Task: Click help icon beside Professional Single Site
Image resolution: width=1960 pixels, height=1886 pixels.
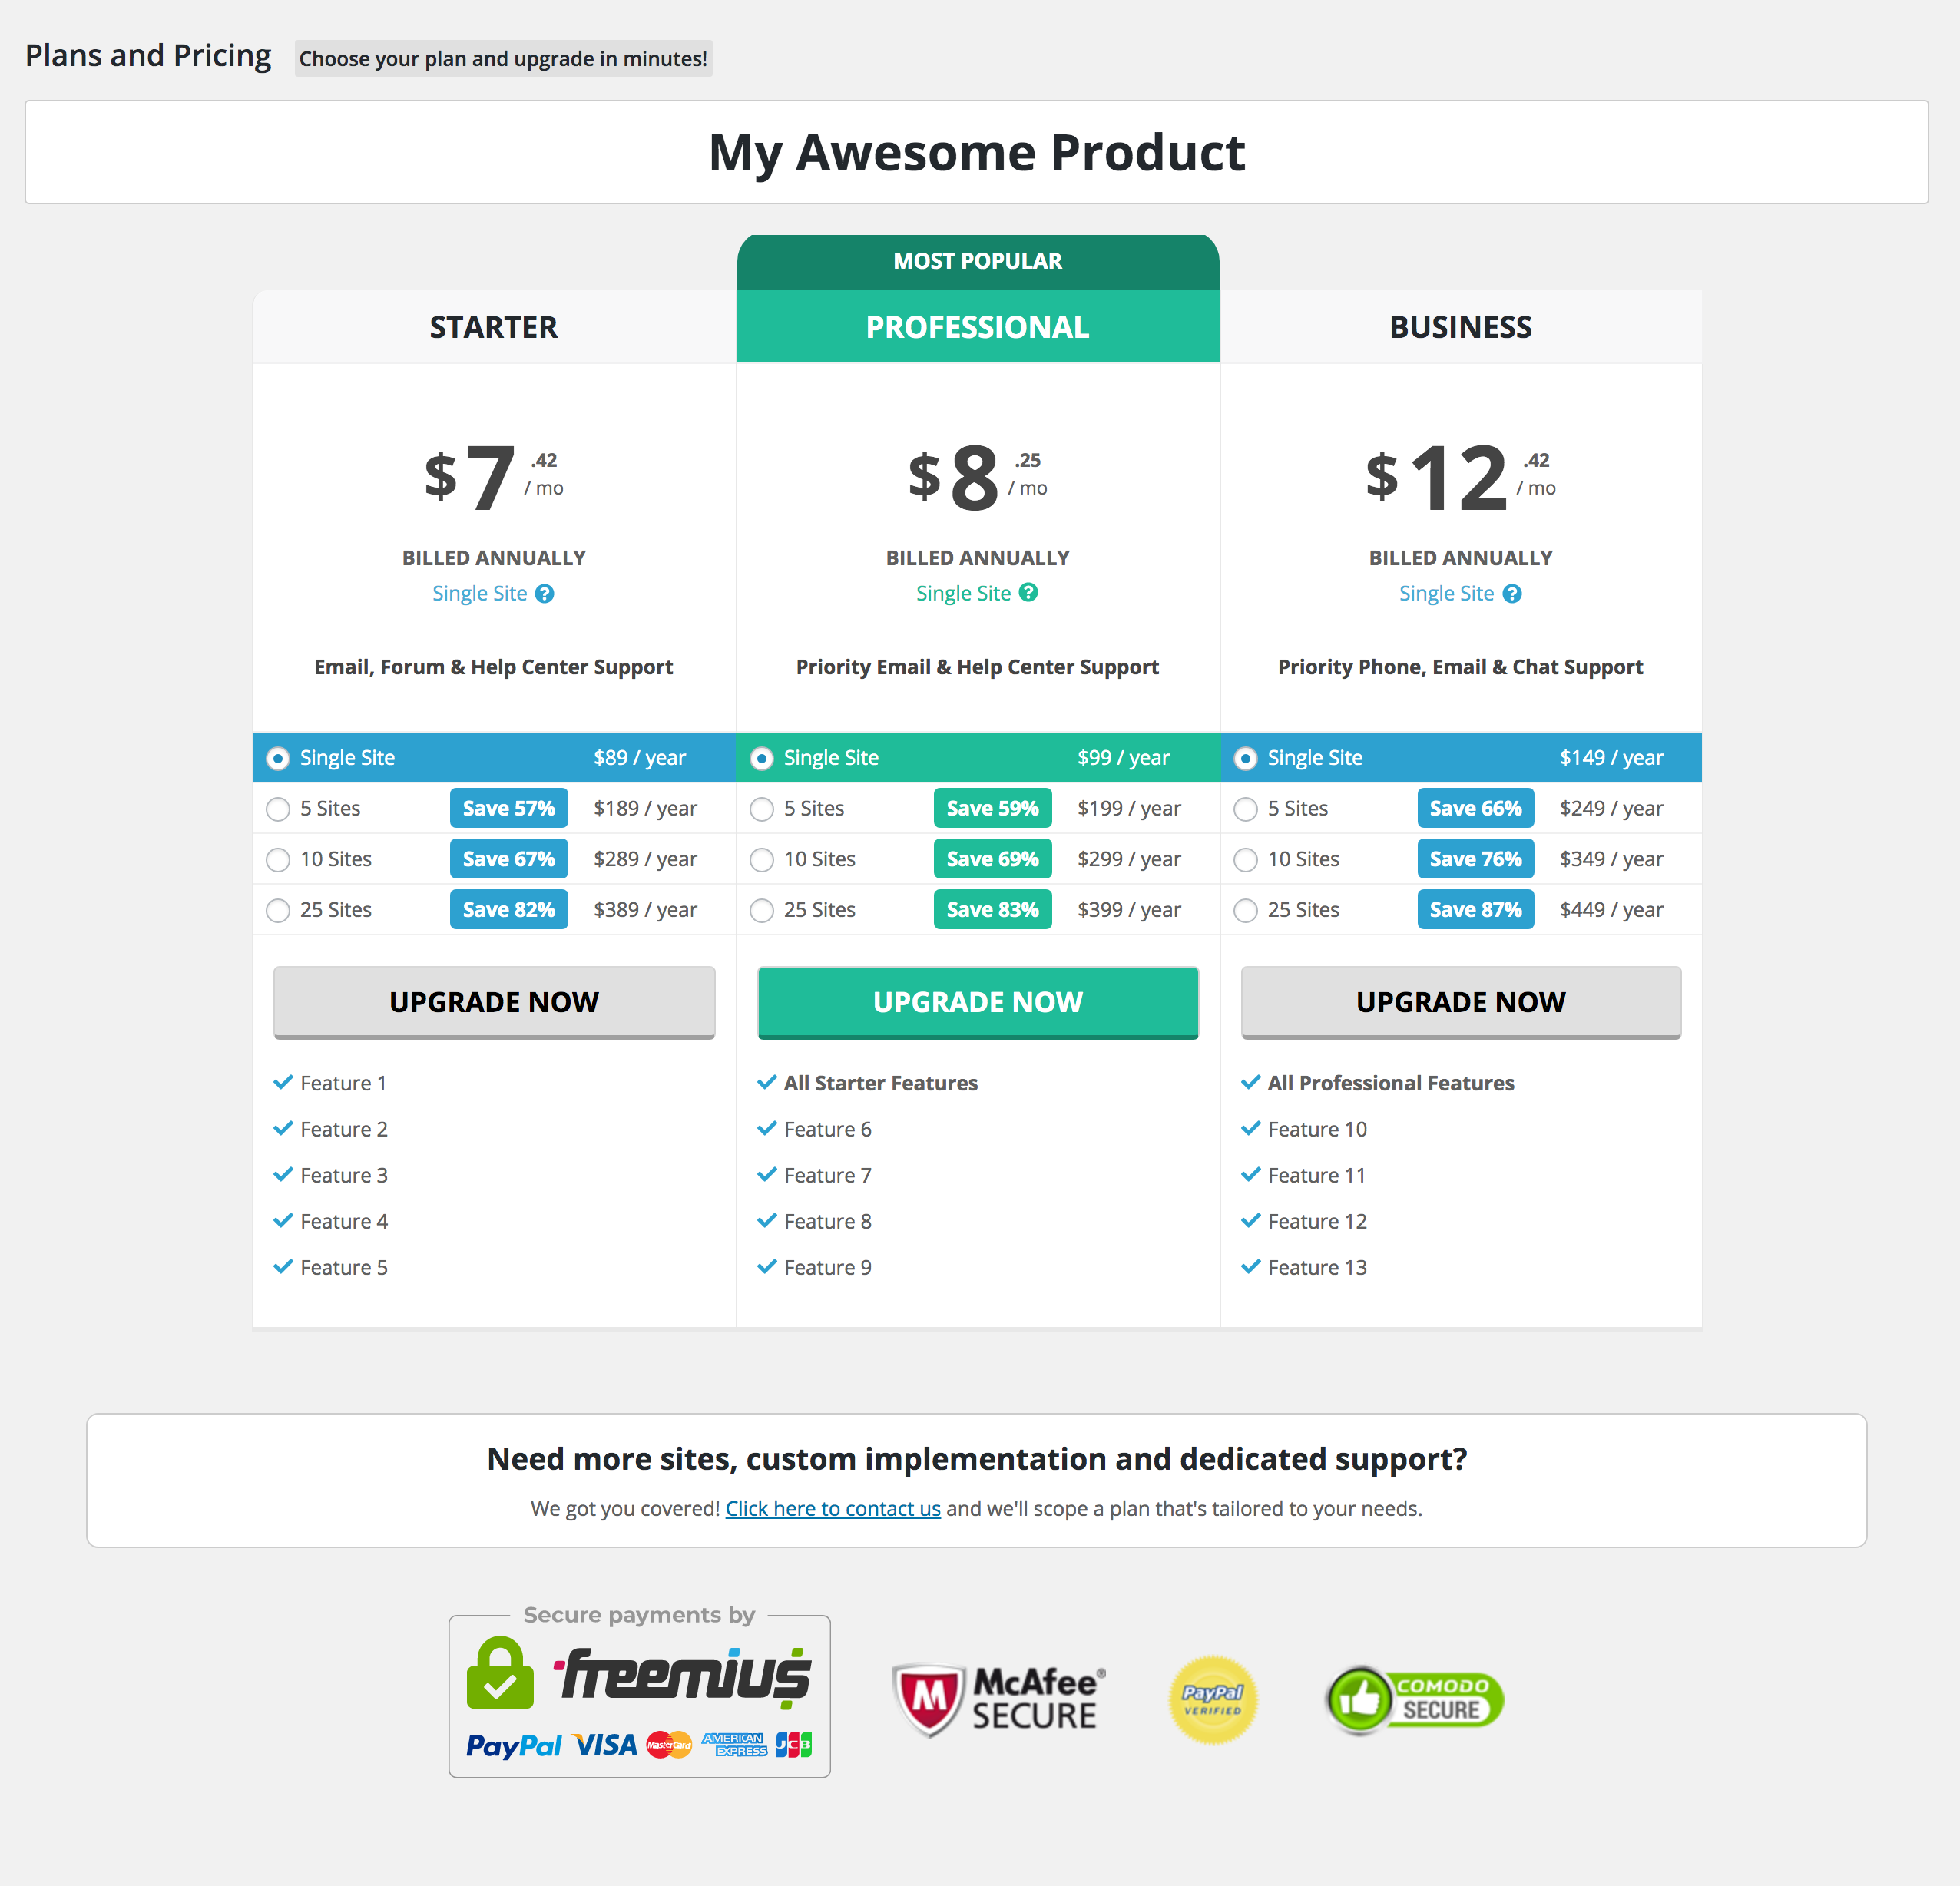Action: tap(1028, 593)
